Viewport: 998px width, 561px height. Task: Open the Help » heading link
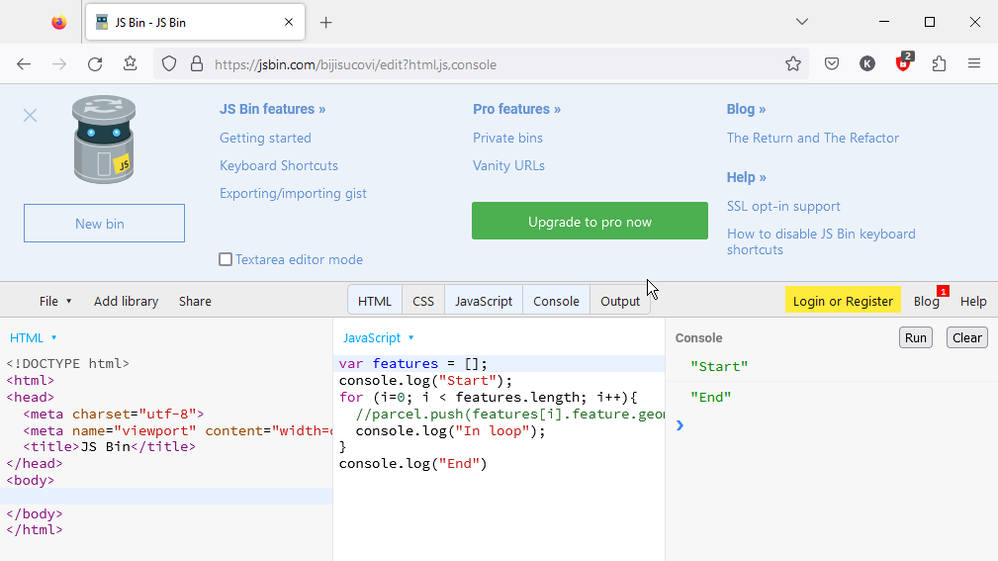[747, 177]
